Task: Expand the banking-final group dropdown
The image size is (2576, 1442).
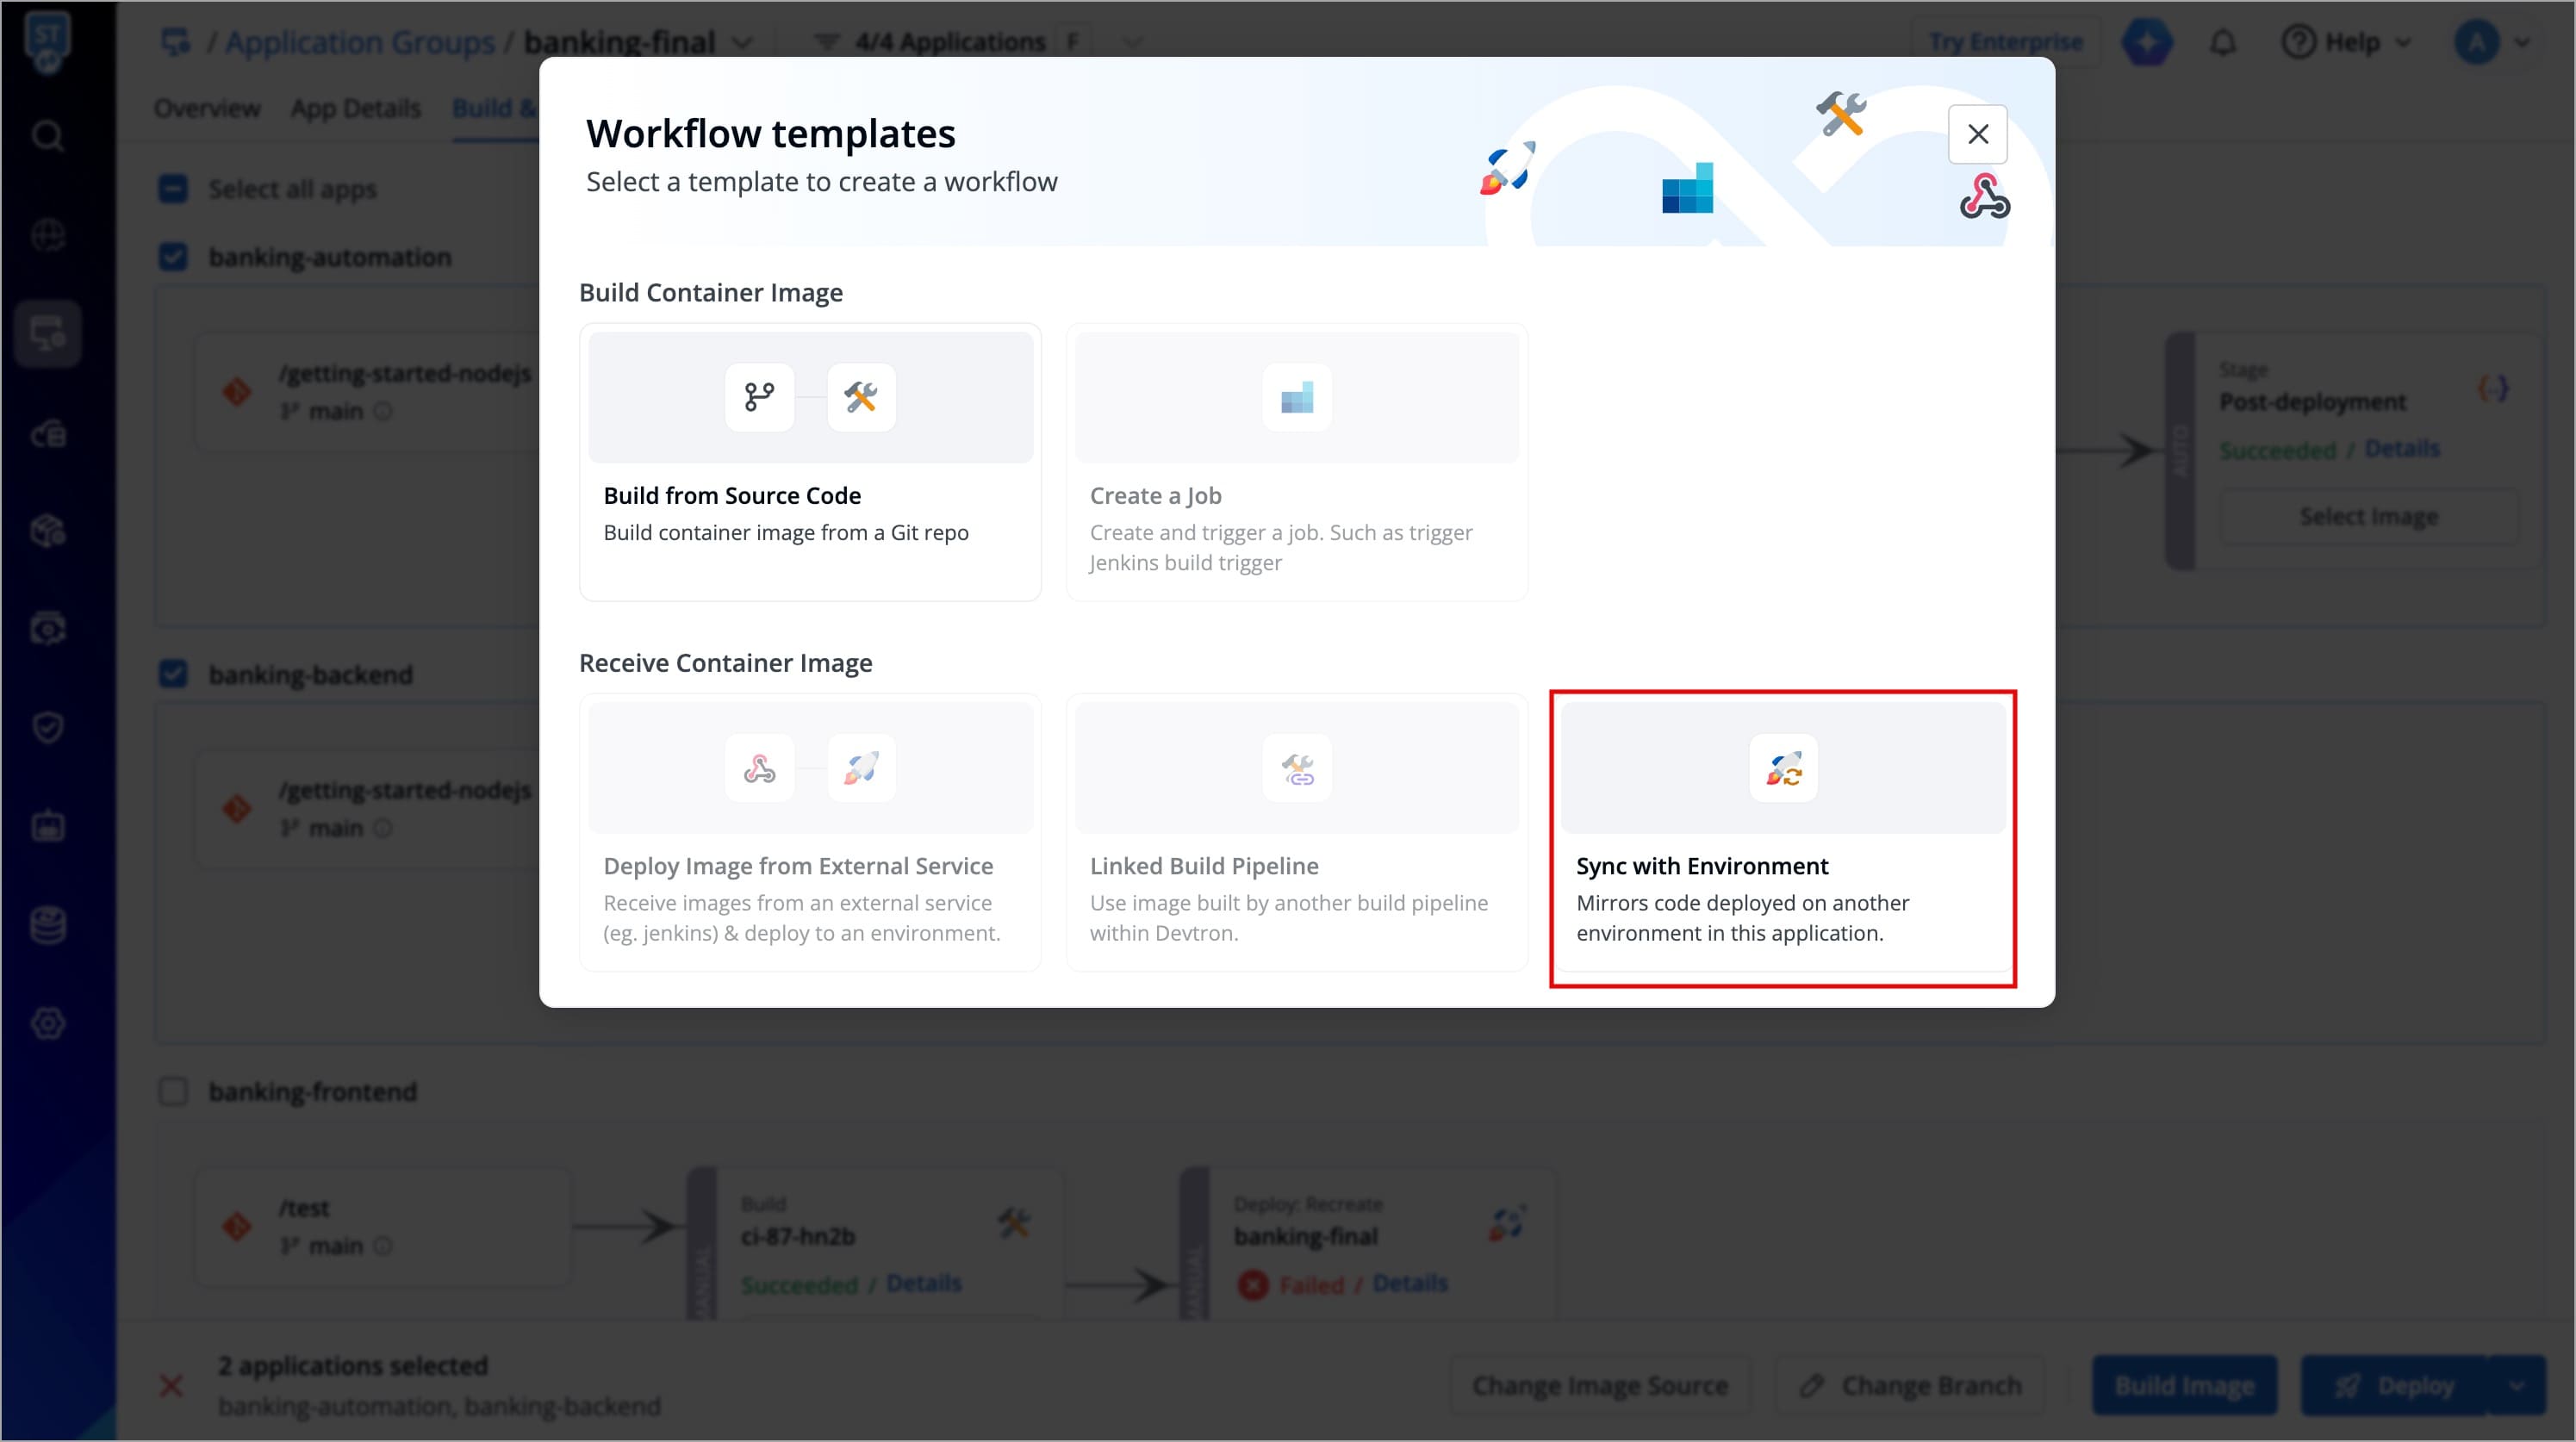Action: (742, 43)
